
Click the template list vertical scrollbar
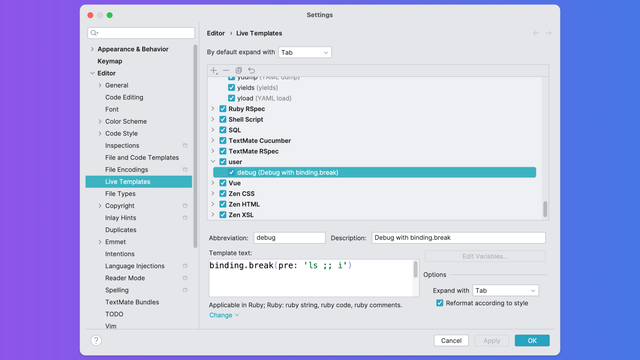(x=545, y=209)
